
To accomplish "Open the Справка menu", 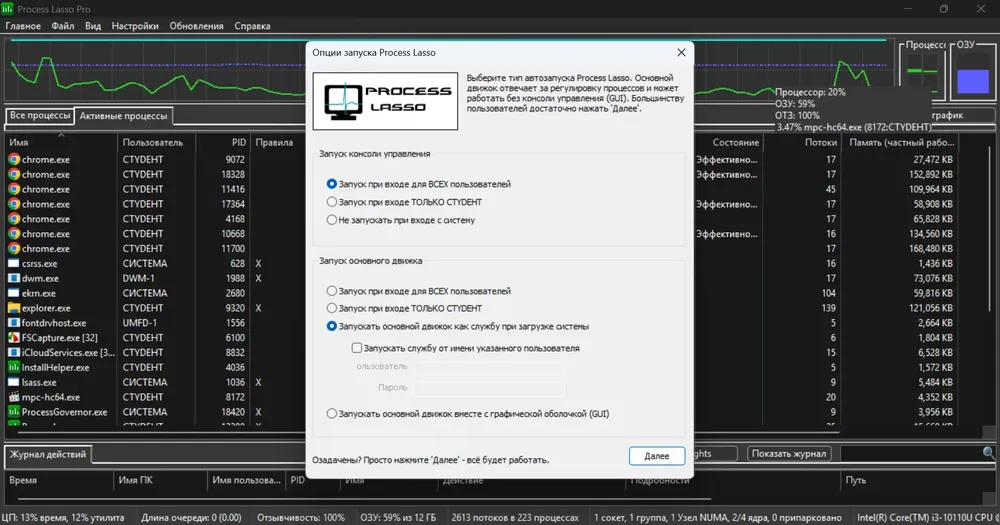I will (253, 26).
